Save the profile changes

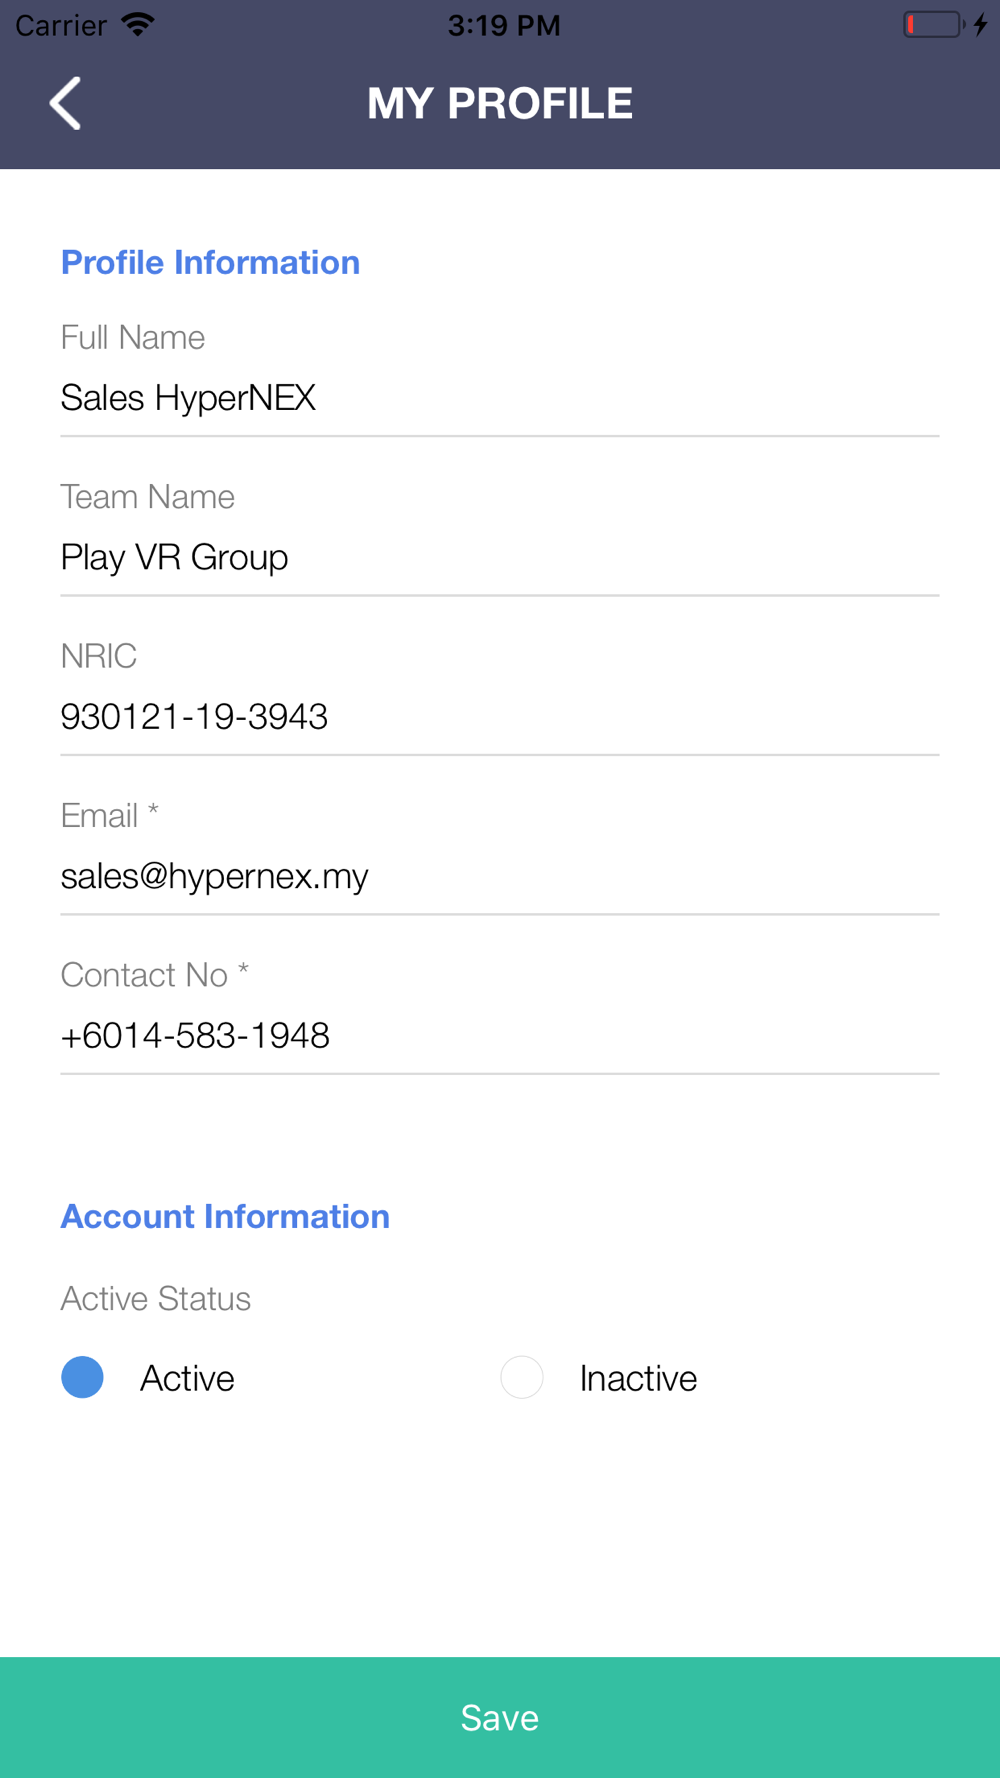tap(500, 1717)
